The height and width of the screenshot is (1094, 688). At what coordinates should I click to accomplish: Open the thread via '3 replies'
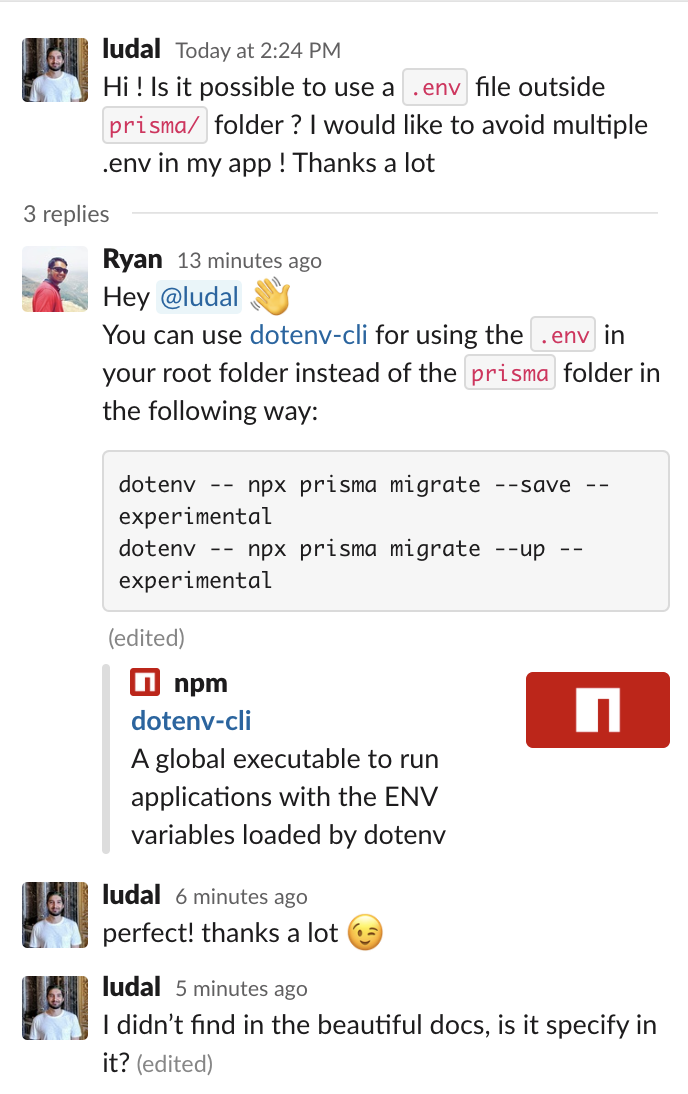pyautogui.click(x=66, y=214)
